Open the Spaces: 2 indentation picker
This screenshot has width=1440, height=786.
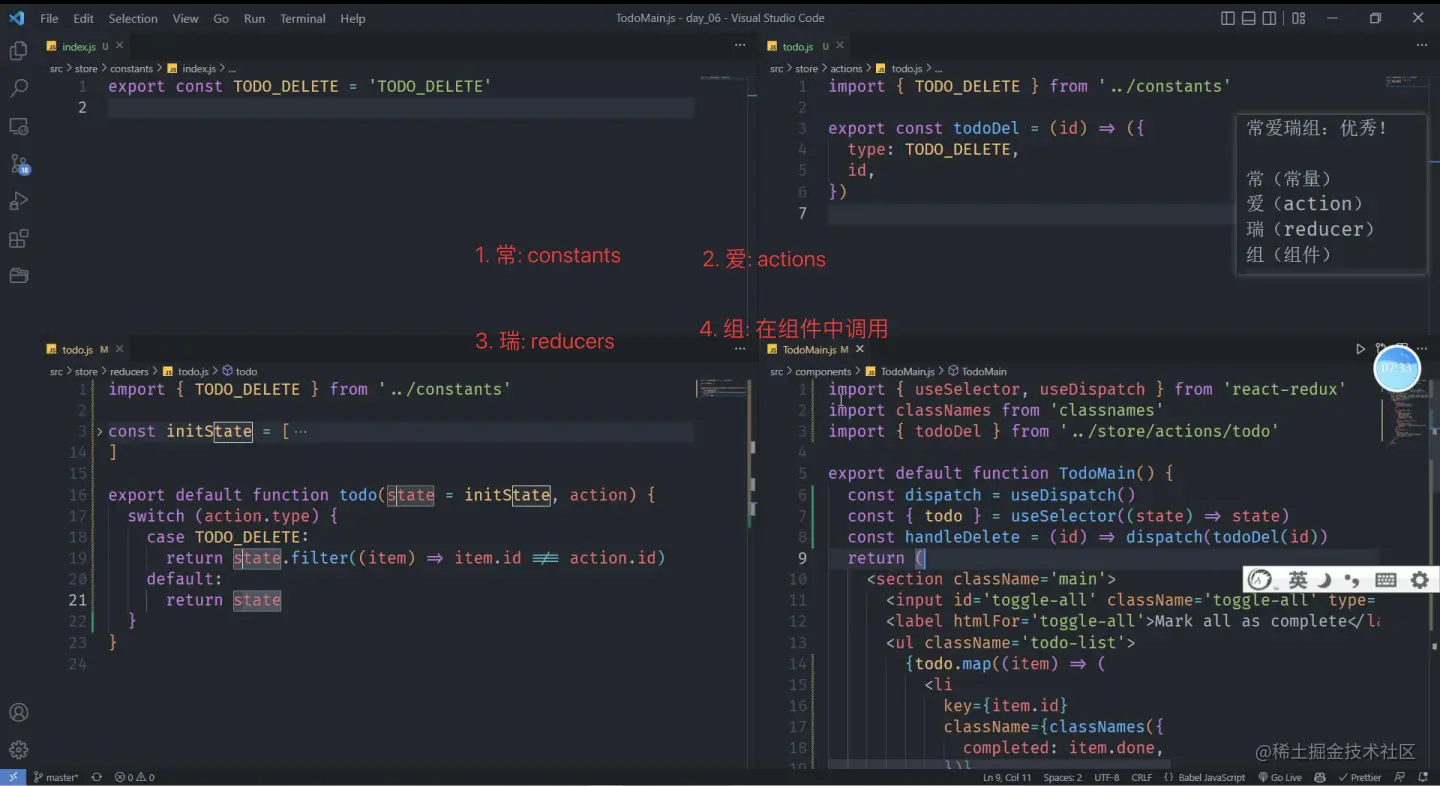point(1062,777)
